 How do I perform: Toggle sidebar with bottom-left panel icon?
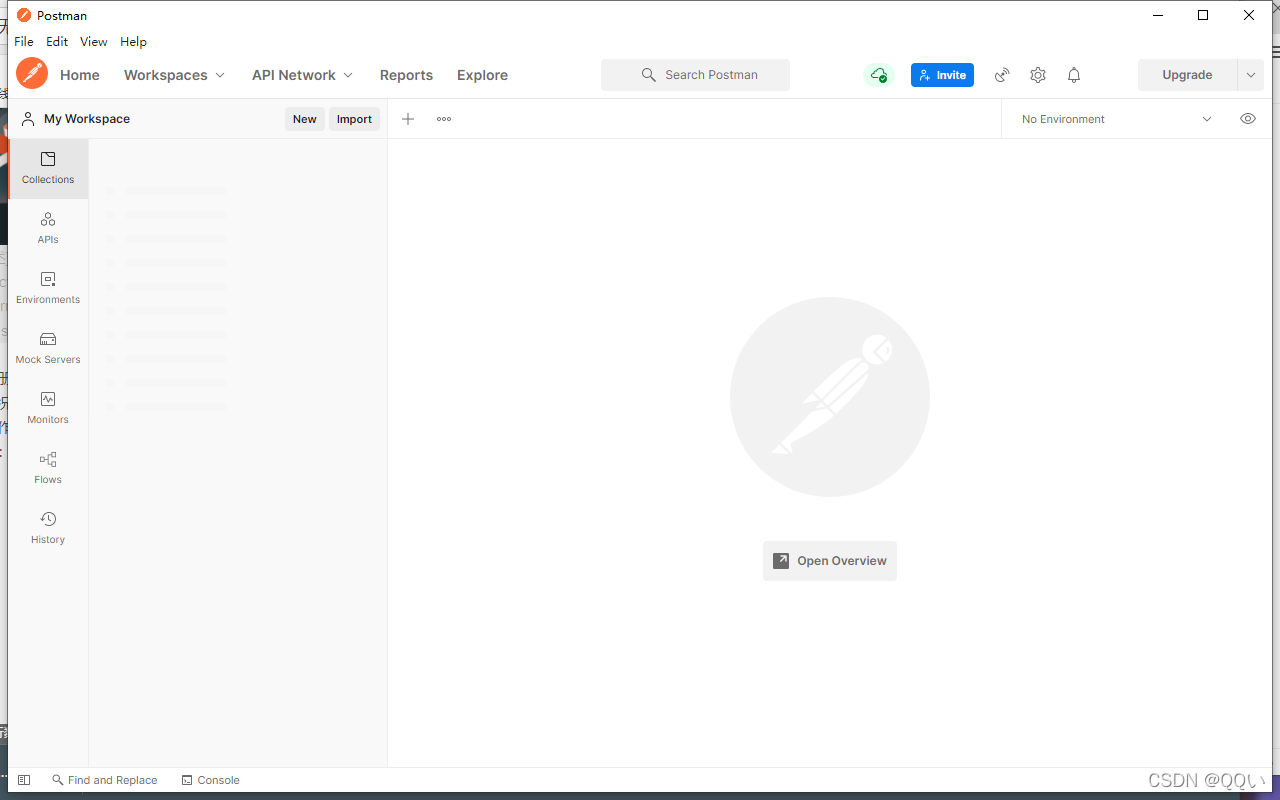coord(24,780)
